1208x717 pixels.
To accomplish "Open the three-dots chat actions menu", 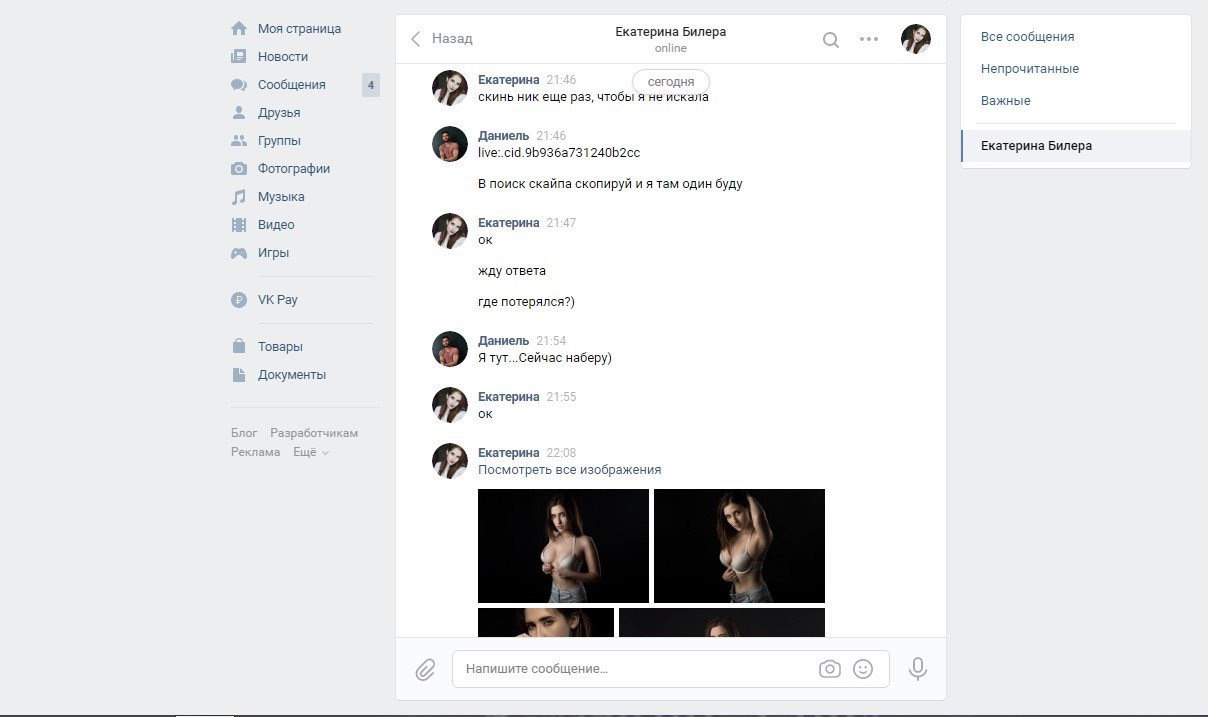I will tap(869, 40).
